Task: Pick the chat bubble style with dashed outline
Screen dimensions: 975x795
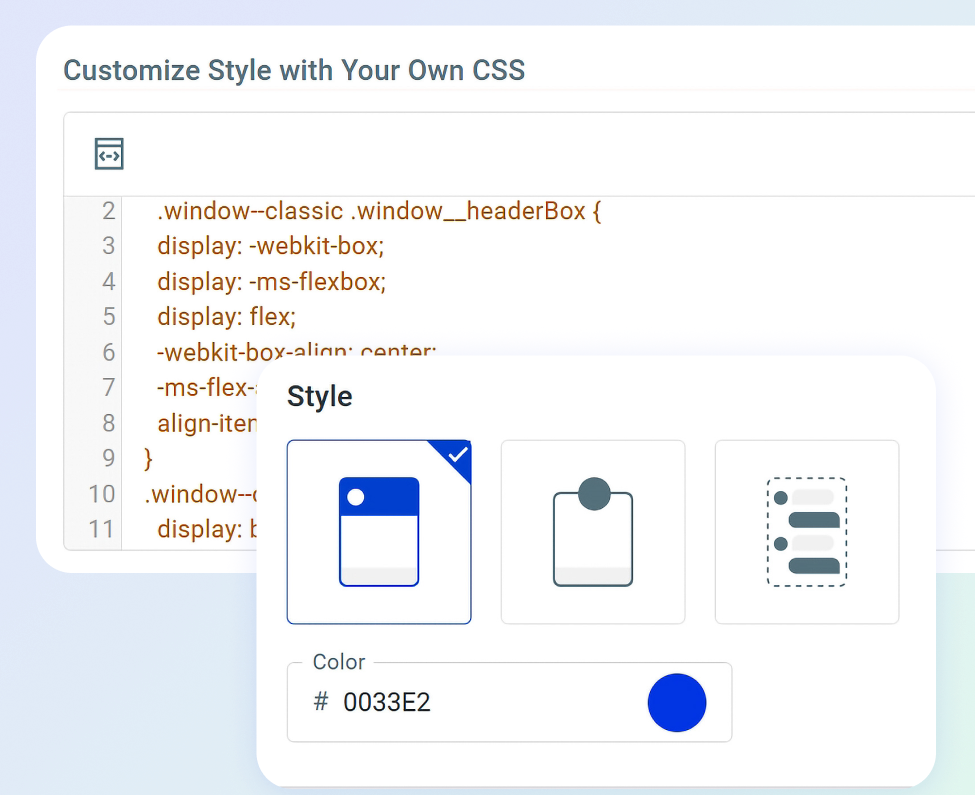Action: [806, 532]
